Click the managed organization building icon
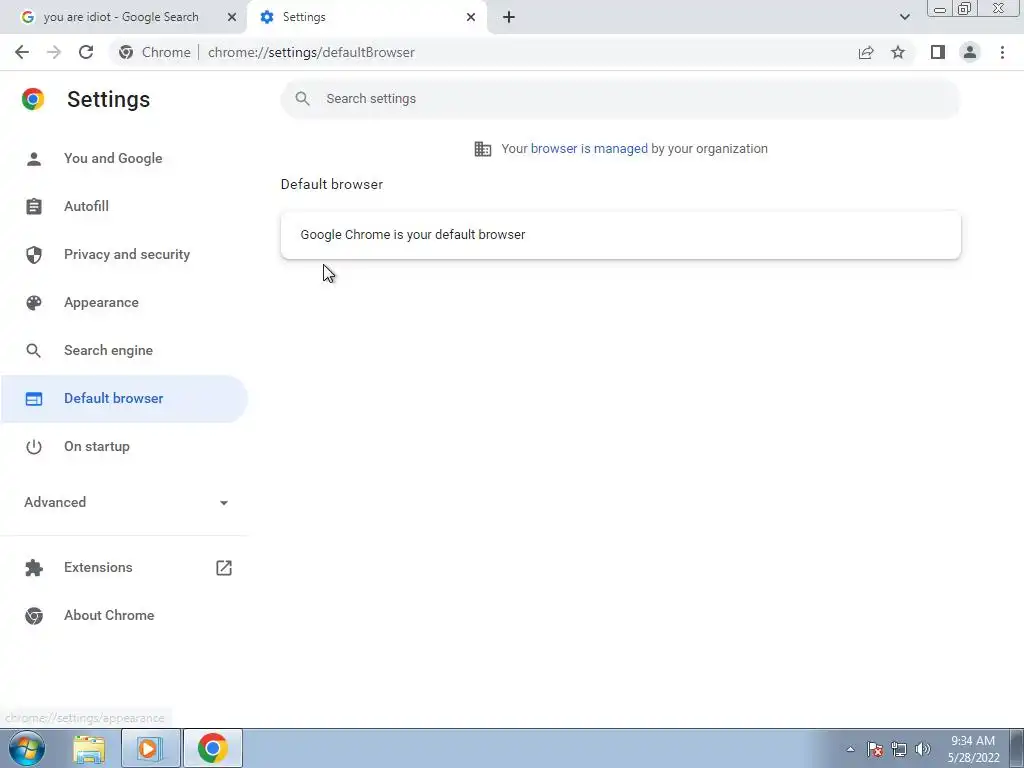 (483, 149)
